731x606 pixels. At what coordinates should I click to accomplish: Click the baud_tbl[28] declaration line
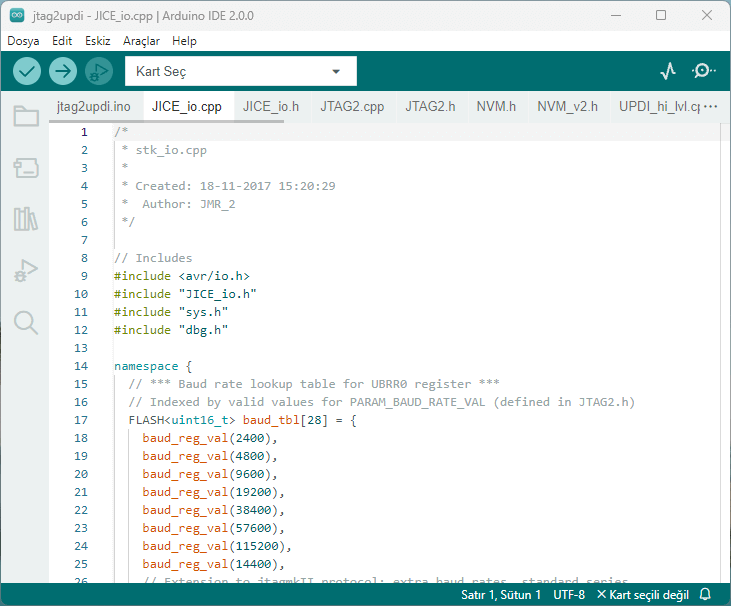point(242,420)
